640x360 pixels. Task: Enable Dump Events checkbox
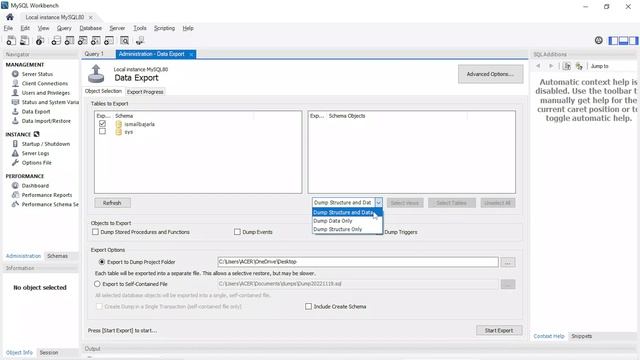237,232
